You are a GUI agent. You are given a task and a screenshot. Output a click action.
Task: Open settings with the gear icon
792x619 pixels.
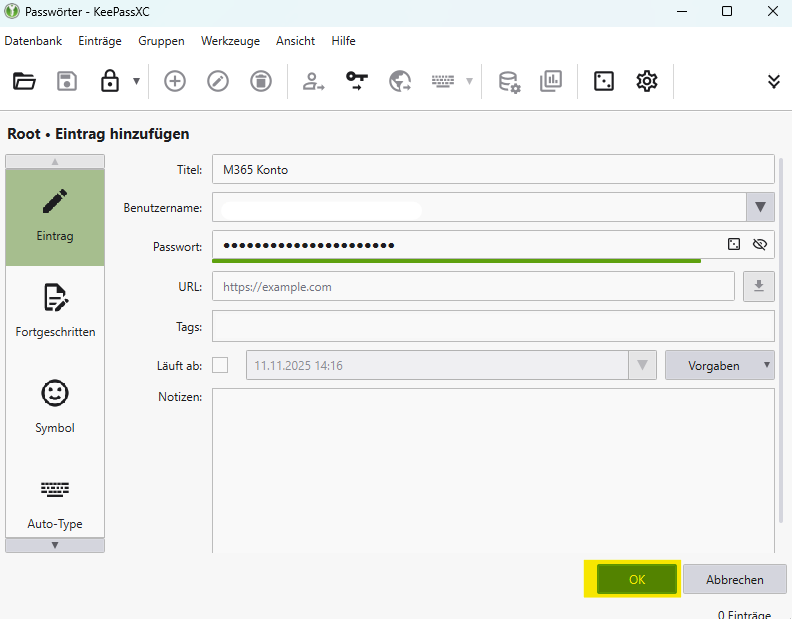click(x=647, y=81)
